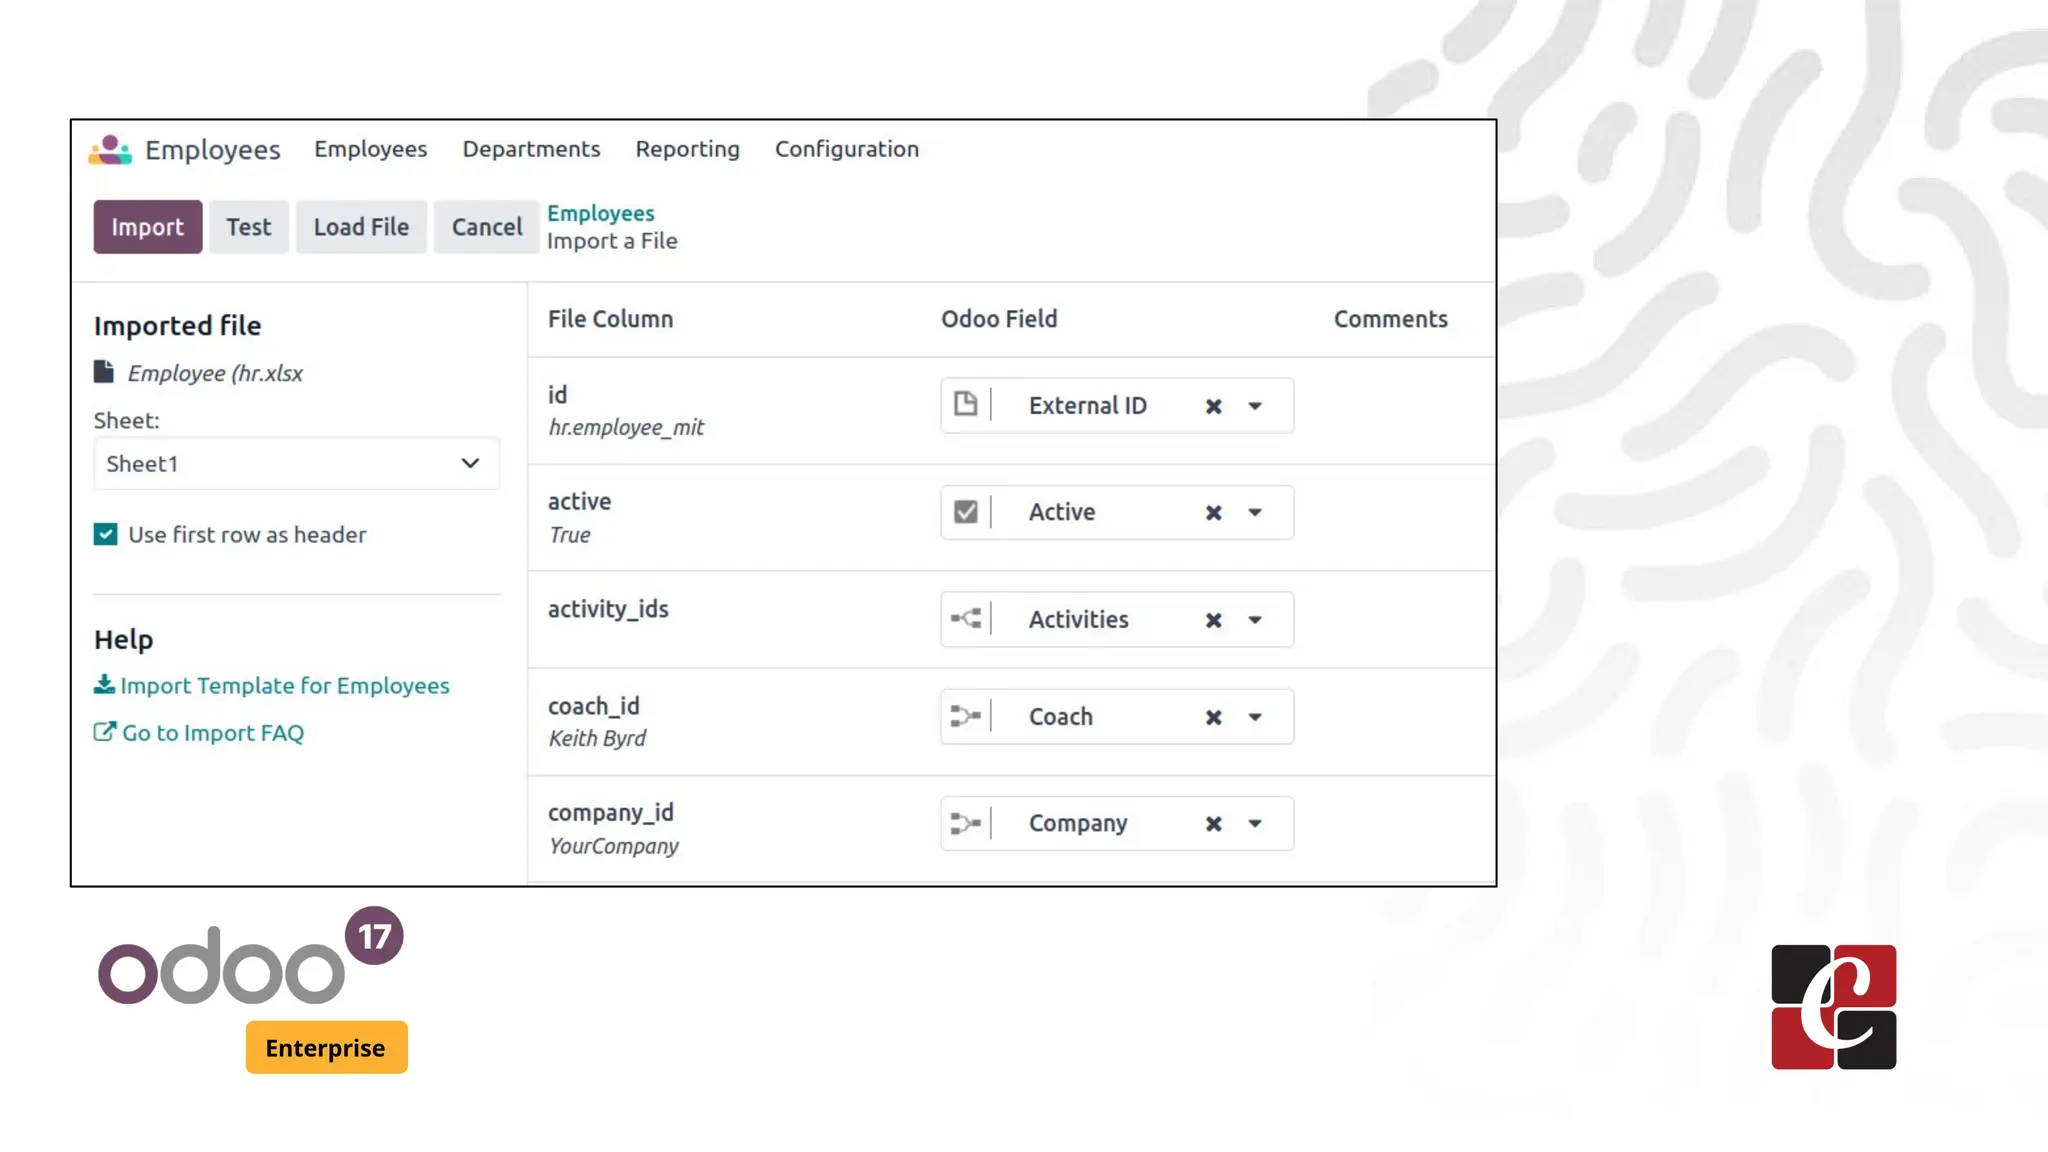Click the Employees app logo icon
The height and width of the screenshot is (1152, 2048).
(110, 150)
